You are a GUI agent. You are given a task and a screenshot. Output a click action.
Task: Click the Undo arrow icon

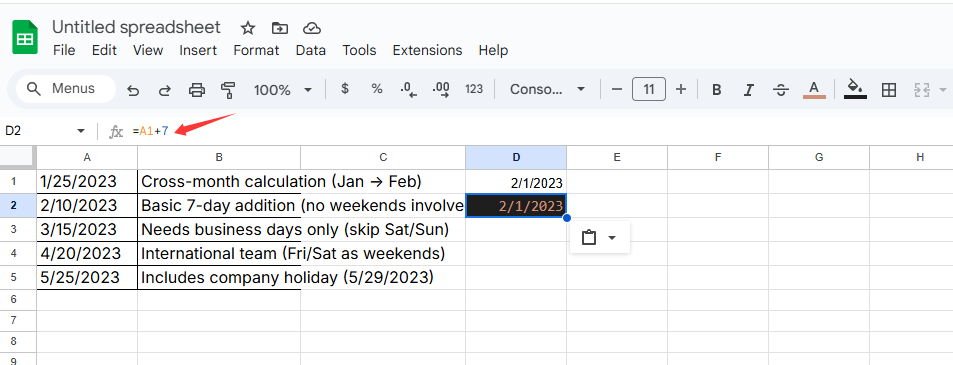[133, 90]
